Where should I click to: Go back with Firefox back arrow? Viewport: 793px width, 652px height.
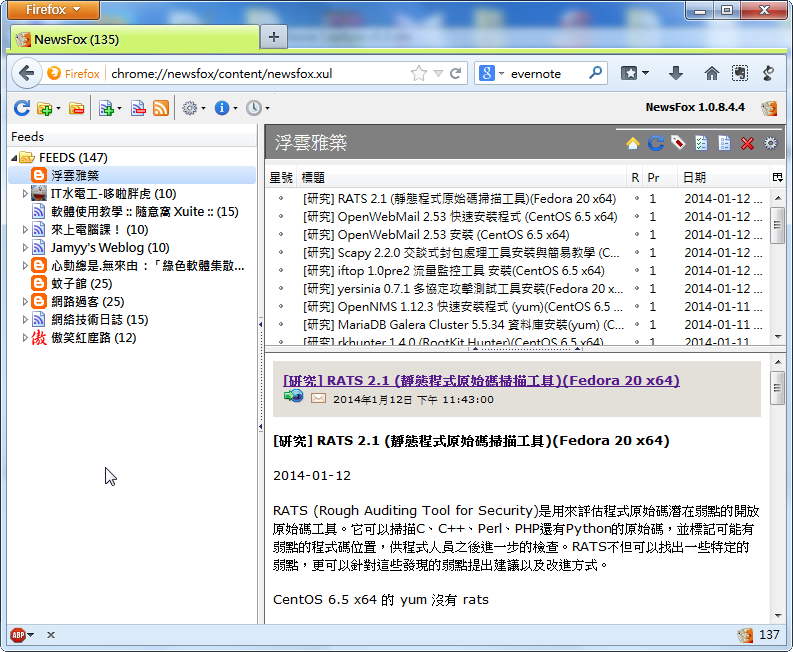pyautogui.click(x=26, y=73)
